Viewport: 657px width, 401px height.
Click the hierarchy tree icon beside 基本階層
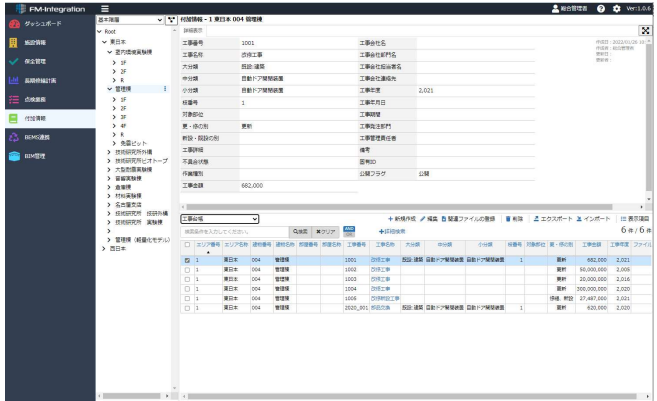coord(171,20)
